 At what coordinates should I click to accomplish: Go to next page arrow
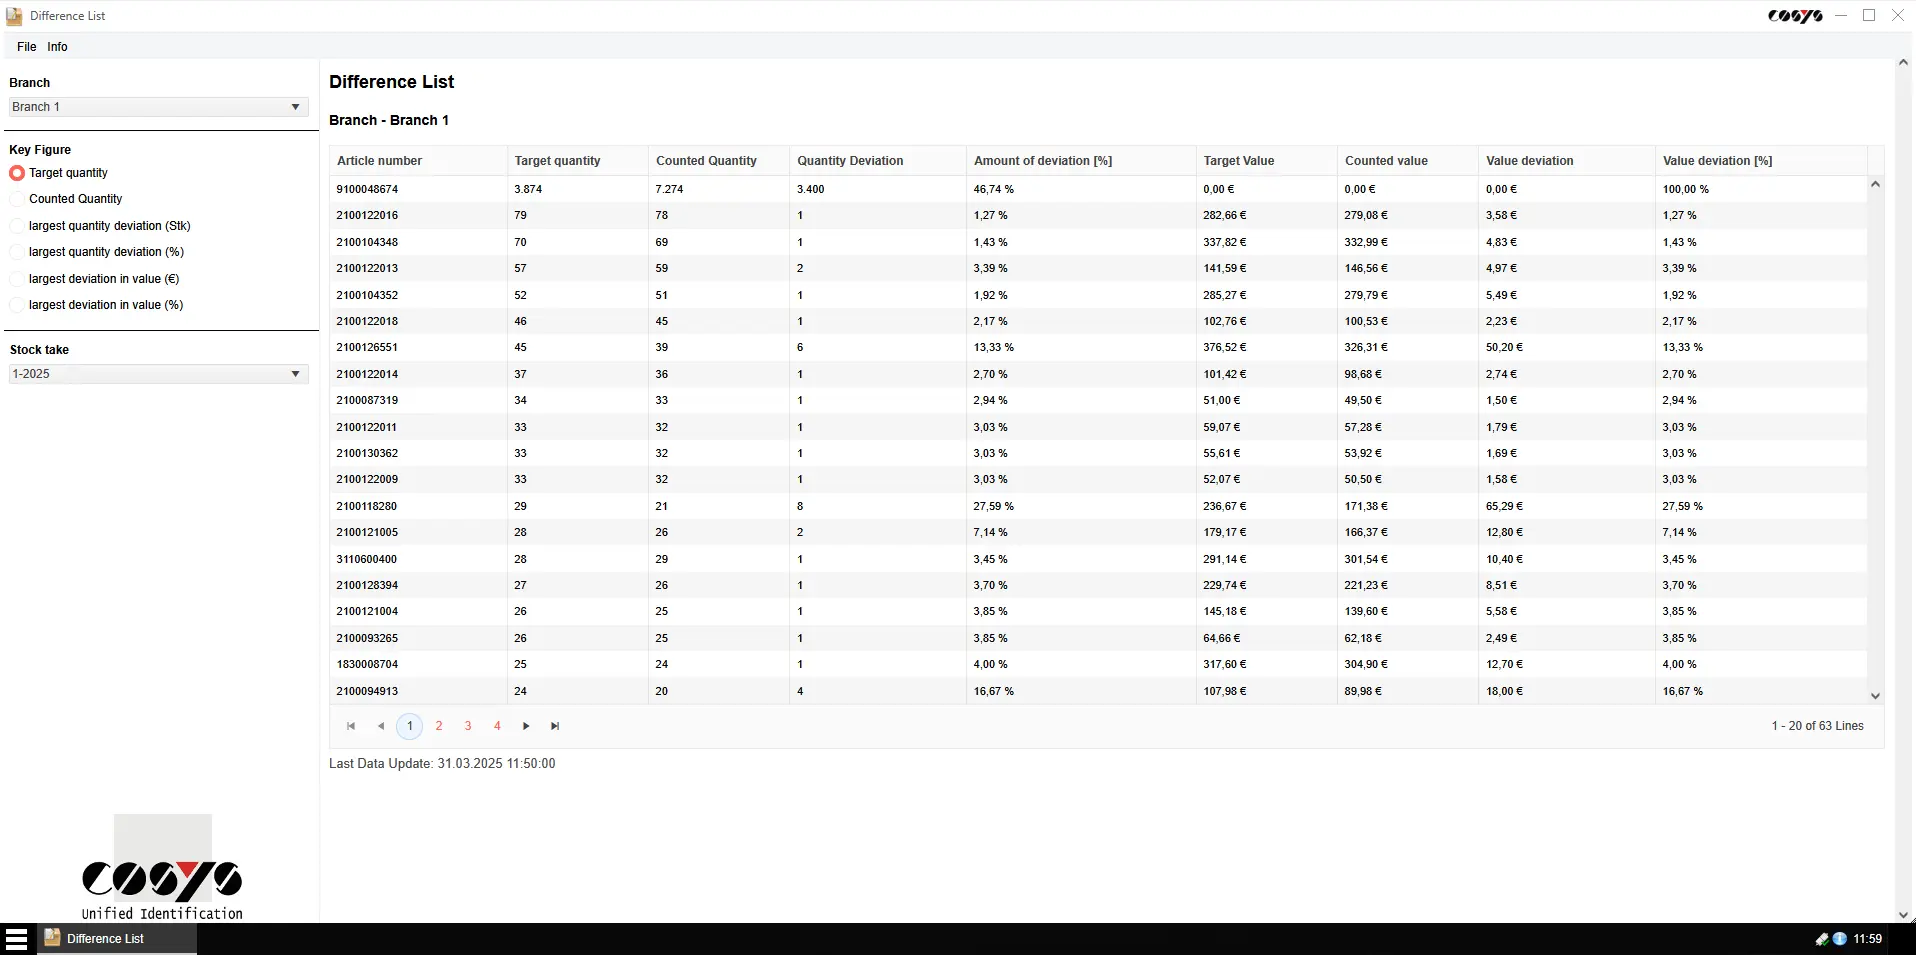[x=526, y=726]
